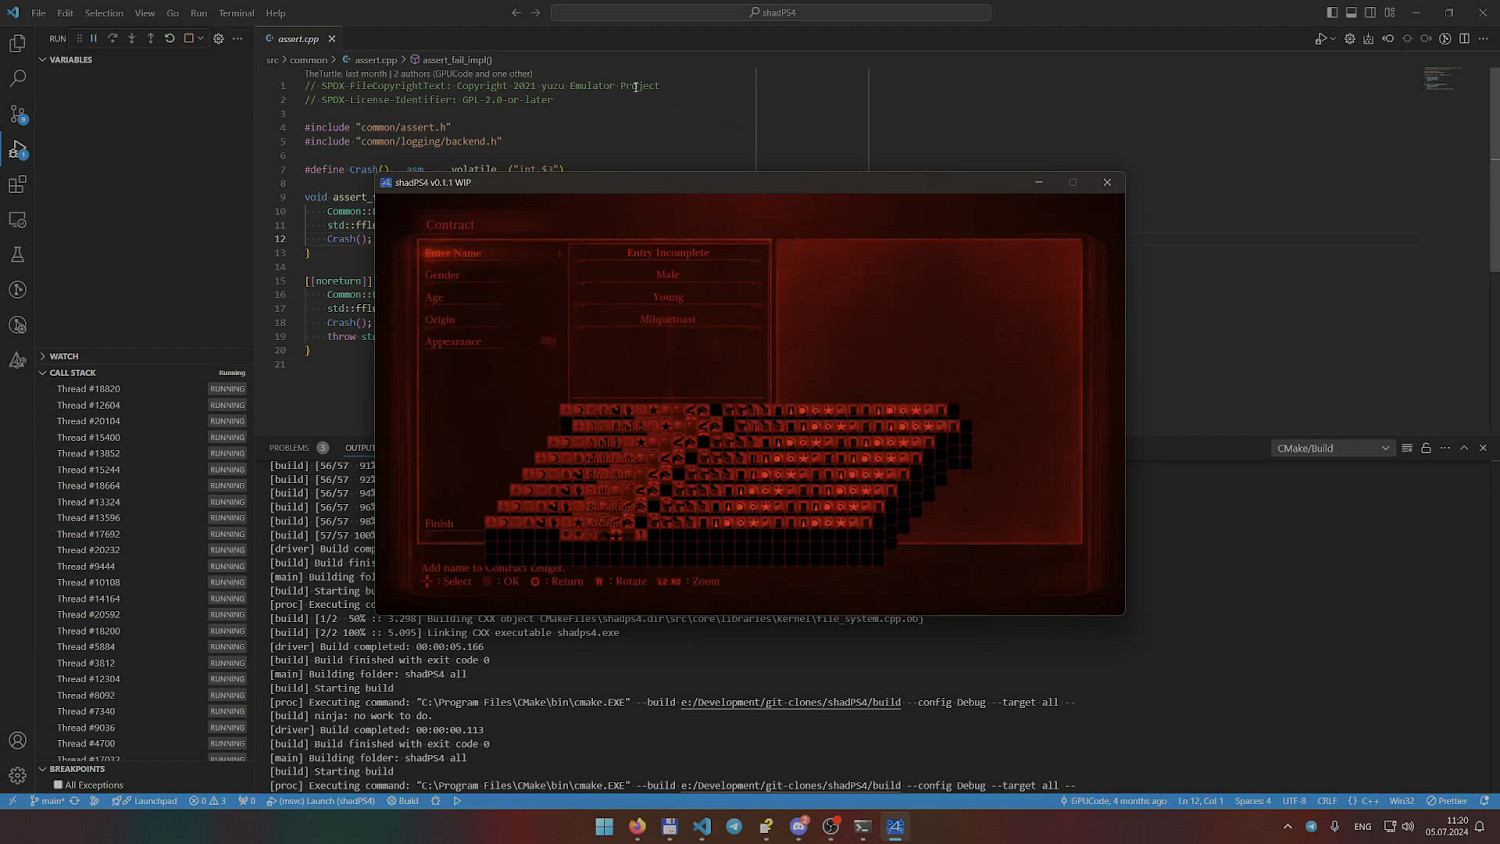Open the CMake/Build output channel dropdown

(1332, 448)
